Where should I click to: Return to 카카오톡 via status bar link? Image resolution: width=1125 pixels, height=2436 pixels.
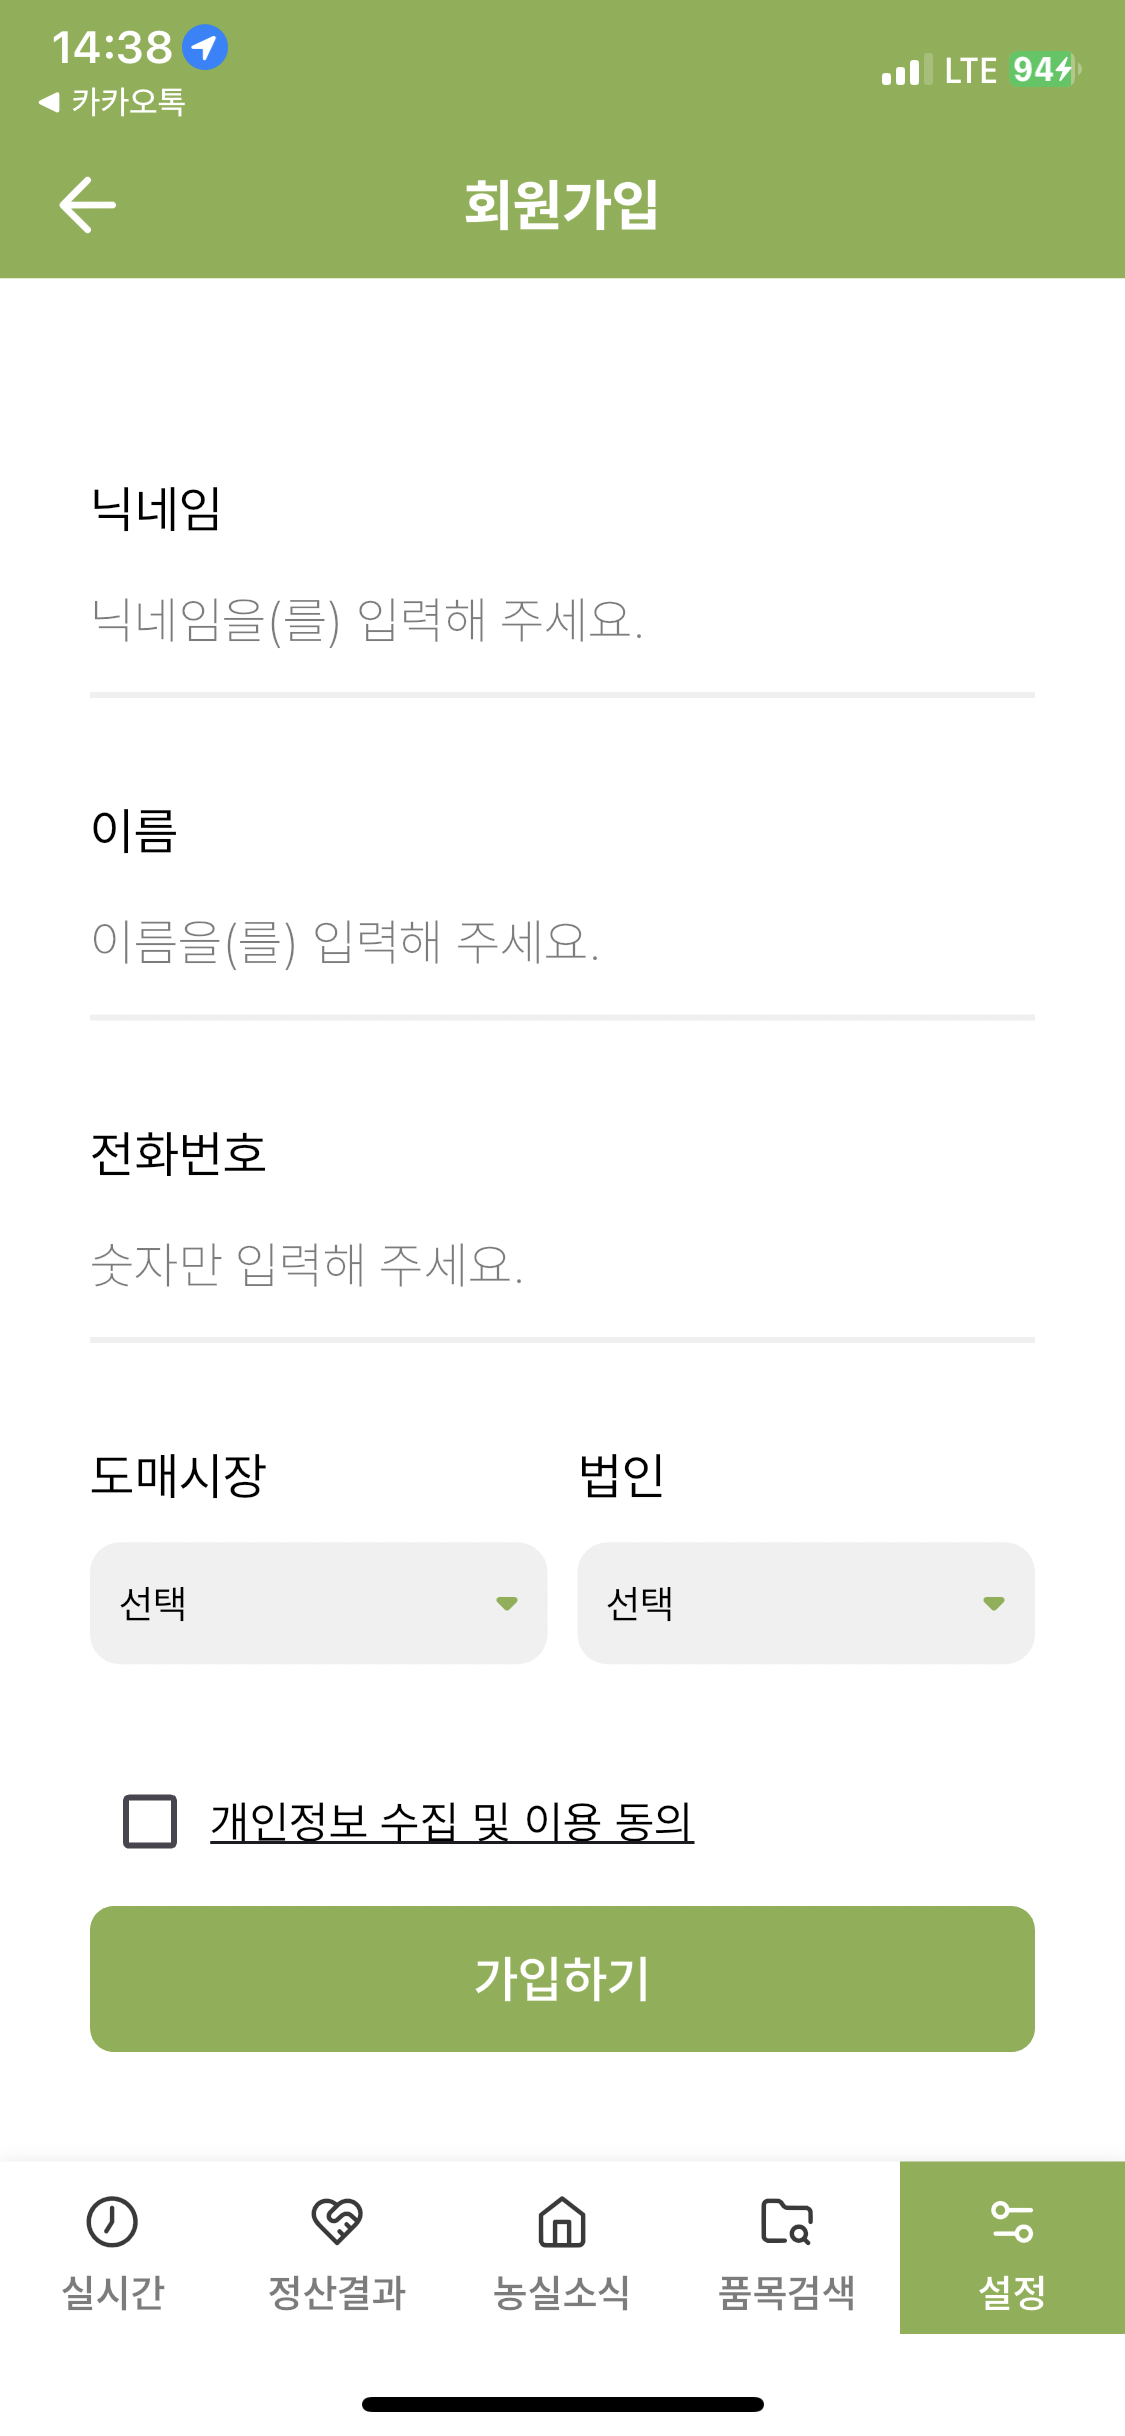tap(112, 102)
